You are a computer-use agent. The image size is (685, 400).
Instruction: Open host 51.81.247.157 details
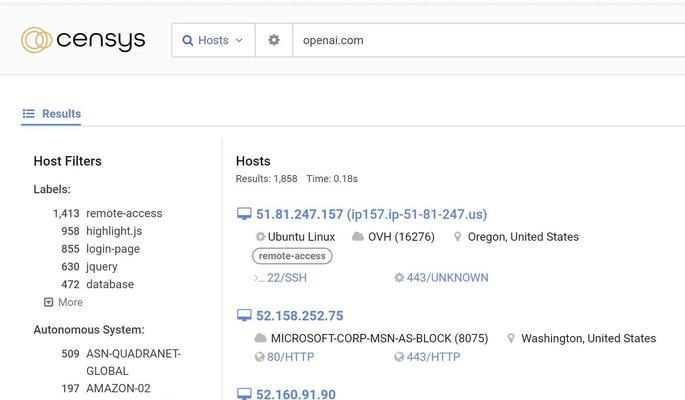pyautogui.click(x=371, y=214)
